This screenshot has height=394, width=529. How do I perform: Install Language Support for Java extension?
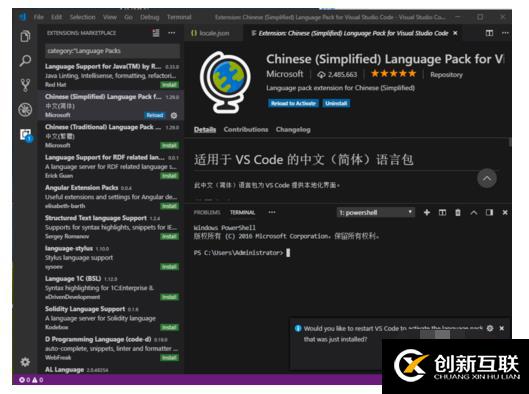[169, 85]
